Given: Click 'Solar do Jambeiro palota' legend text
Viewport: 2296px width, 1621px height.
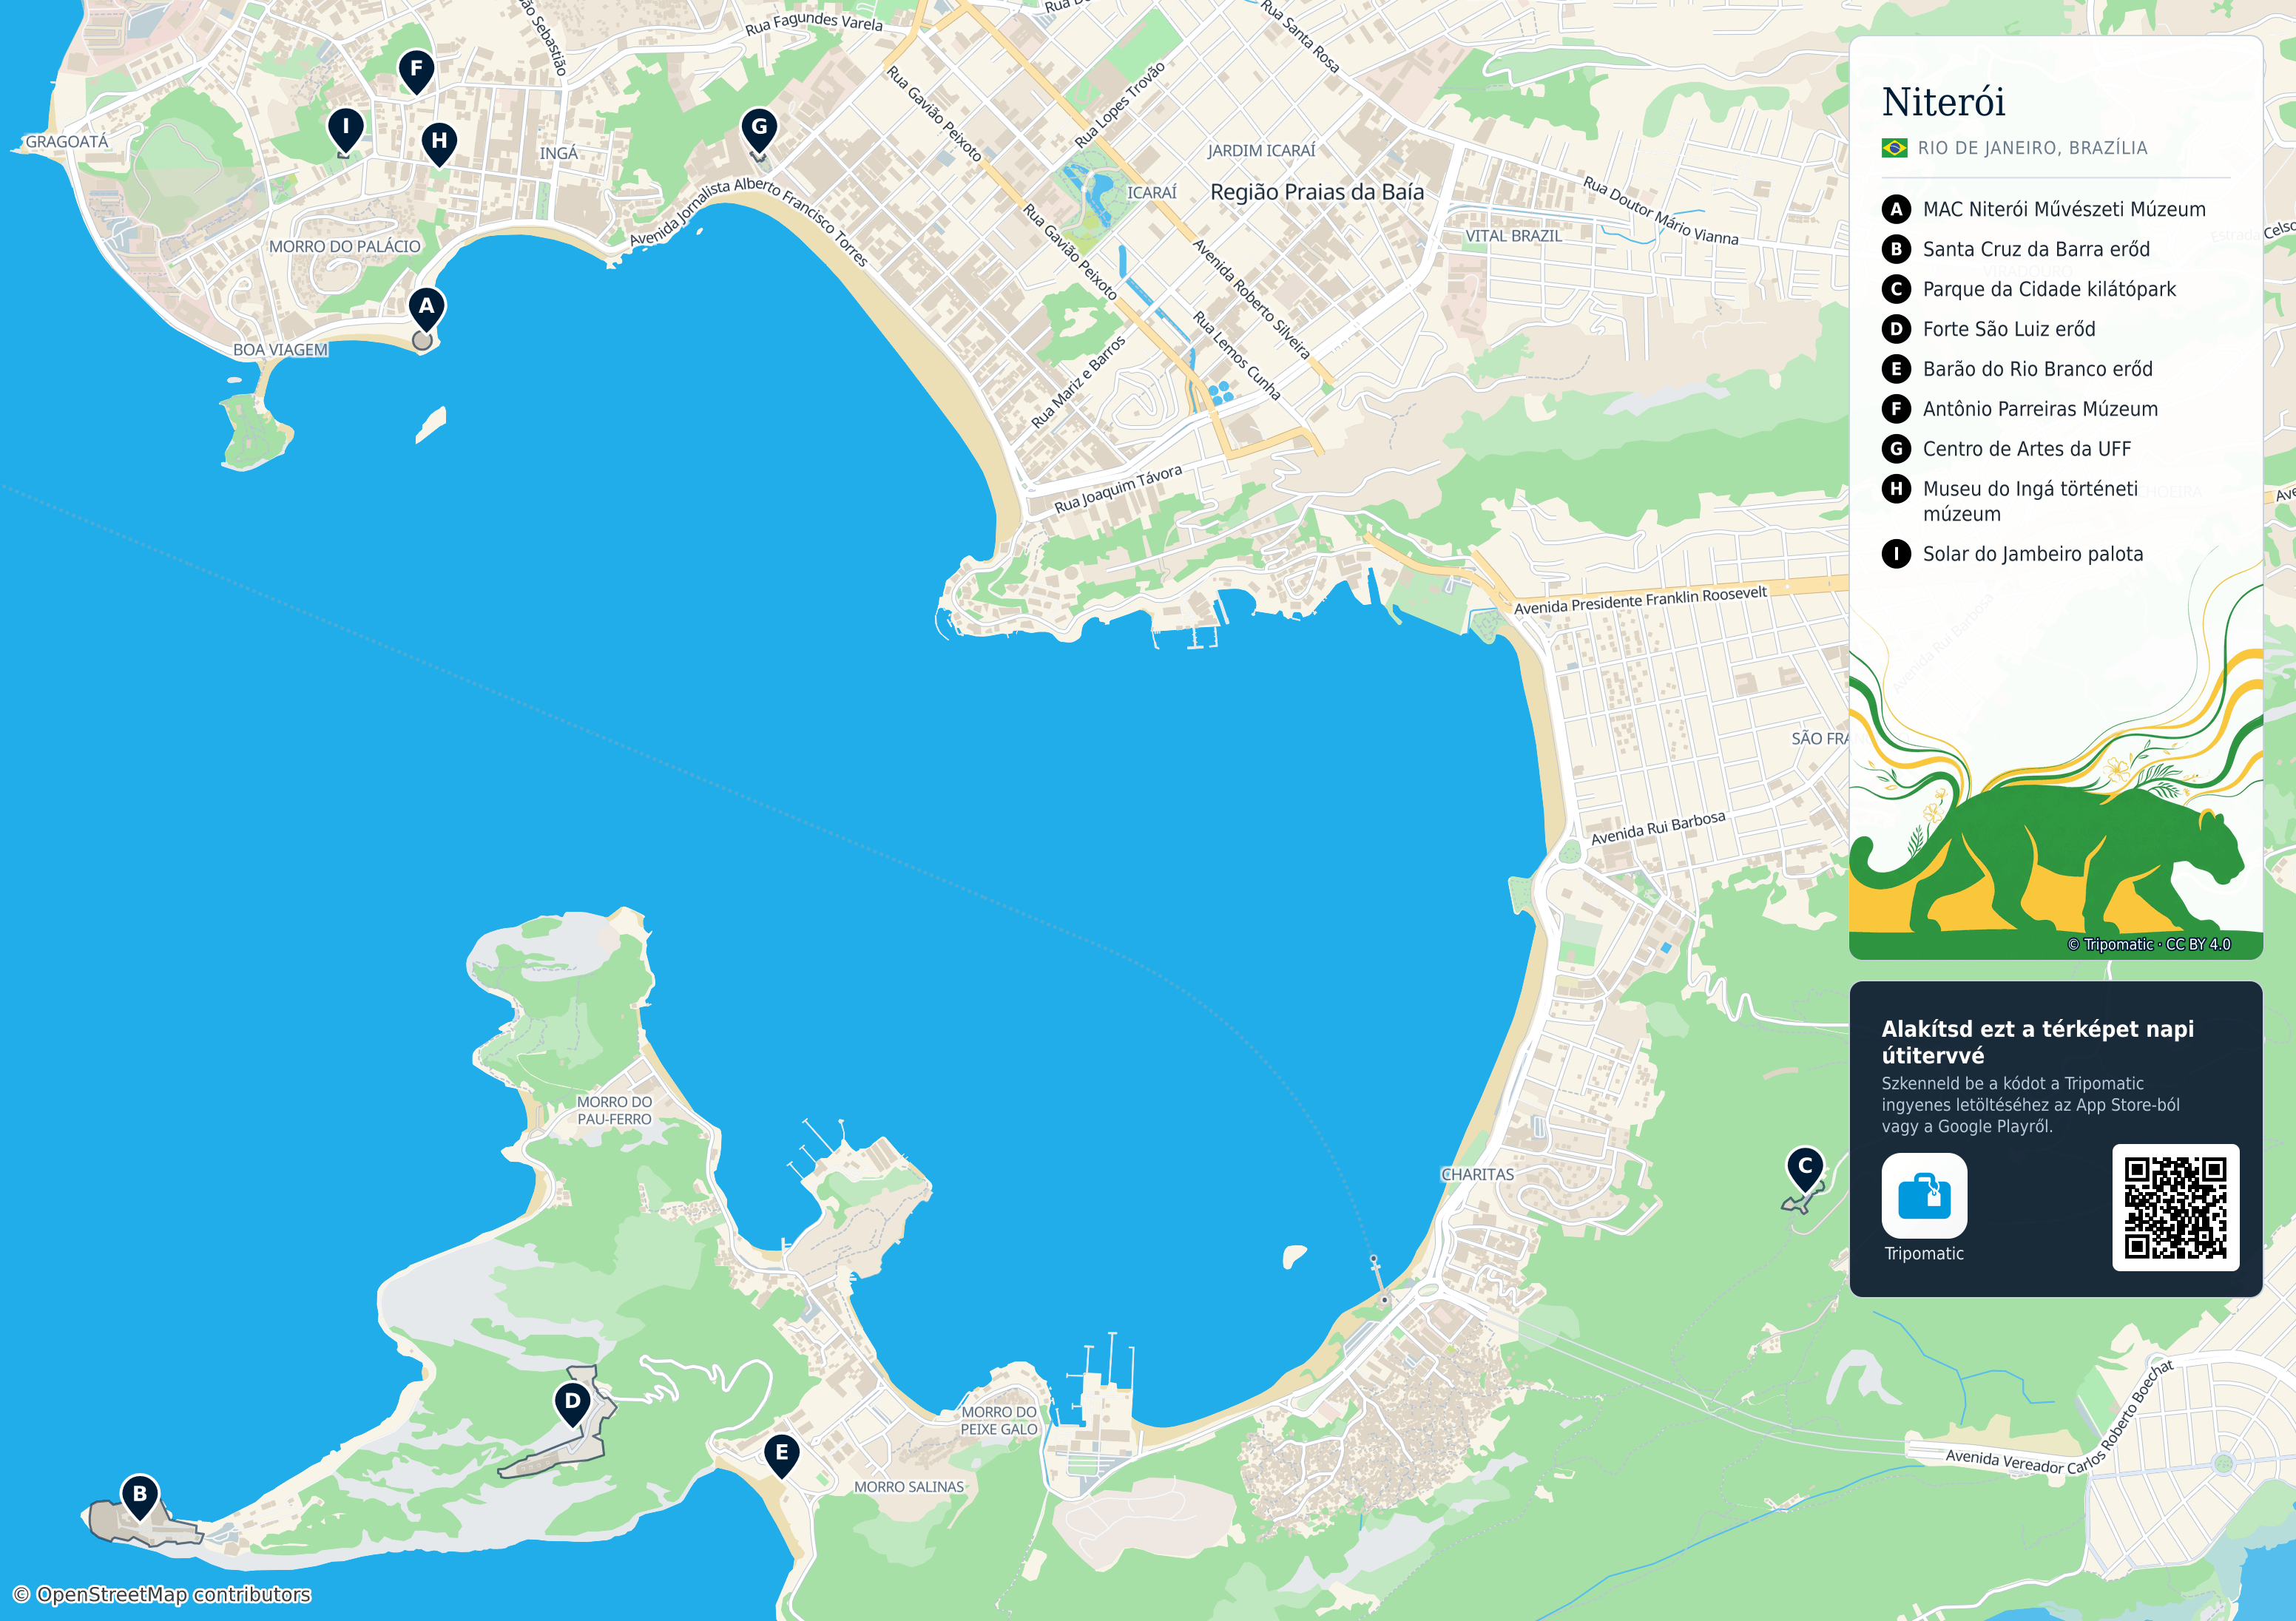Looking at the screenshot, I should (2033, 554).
